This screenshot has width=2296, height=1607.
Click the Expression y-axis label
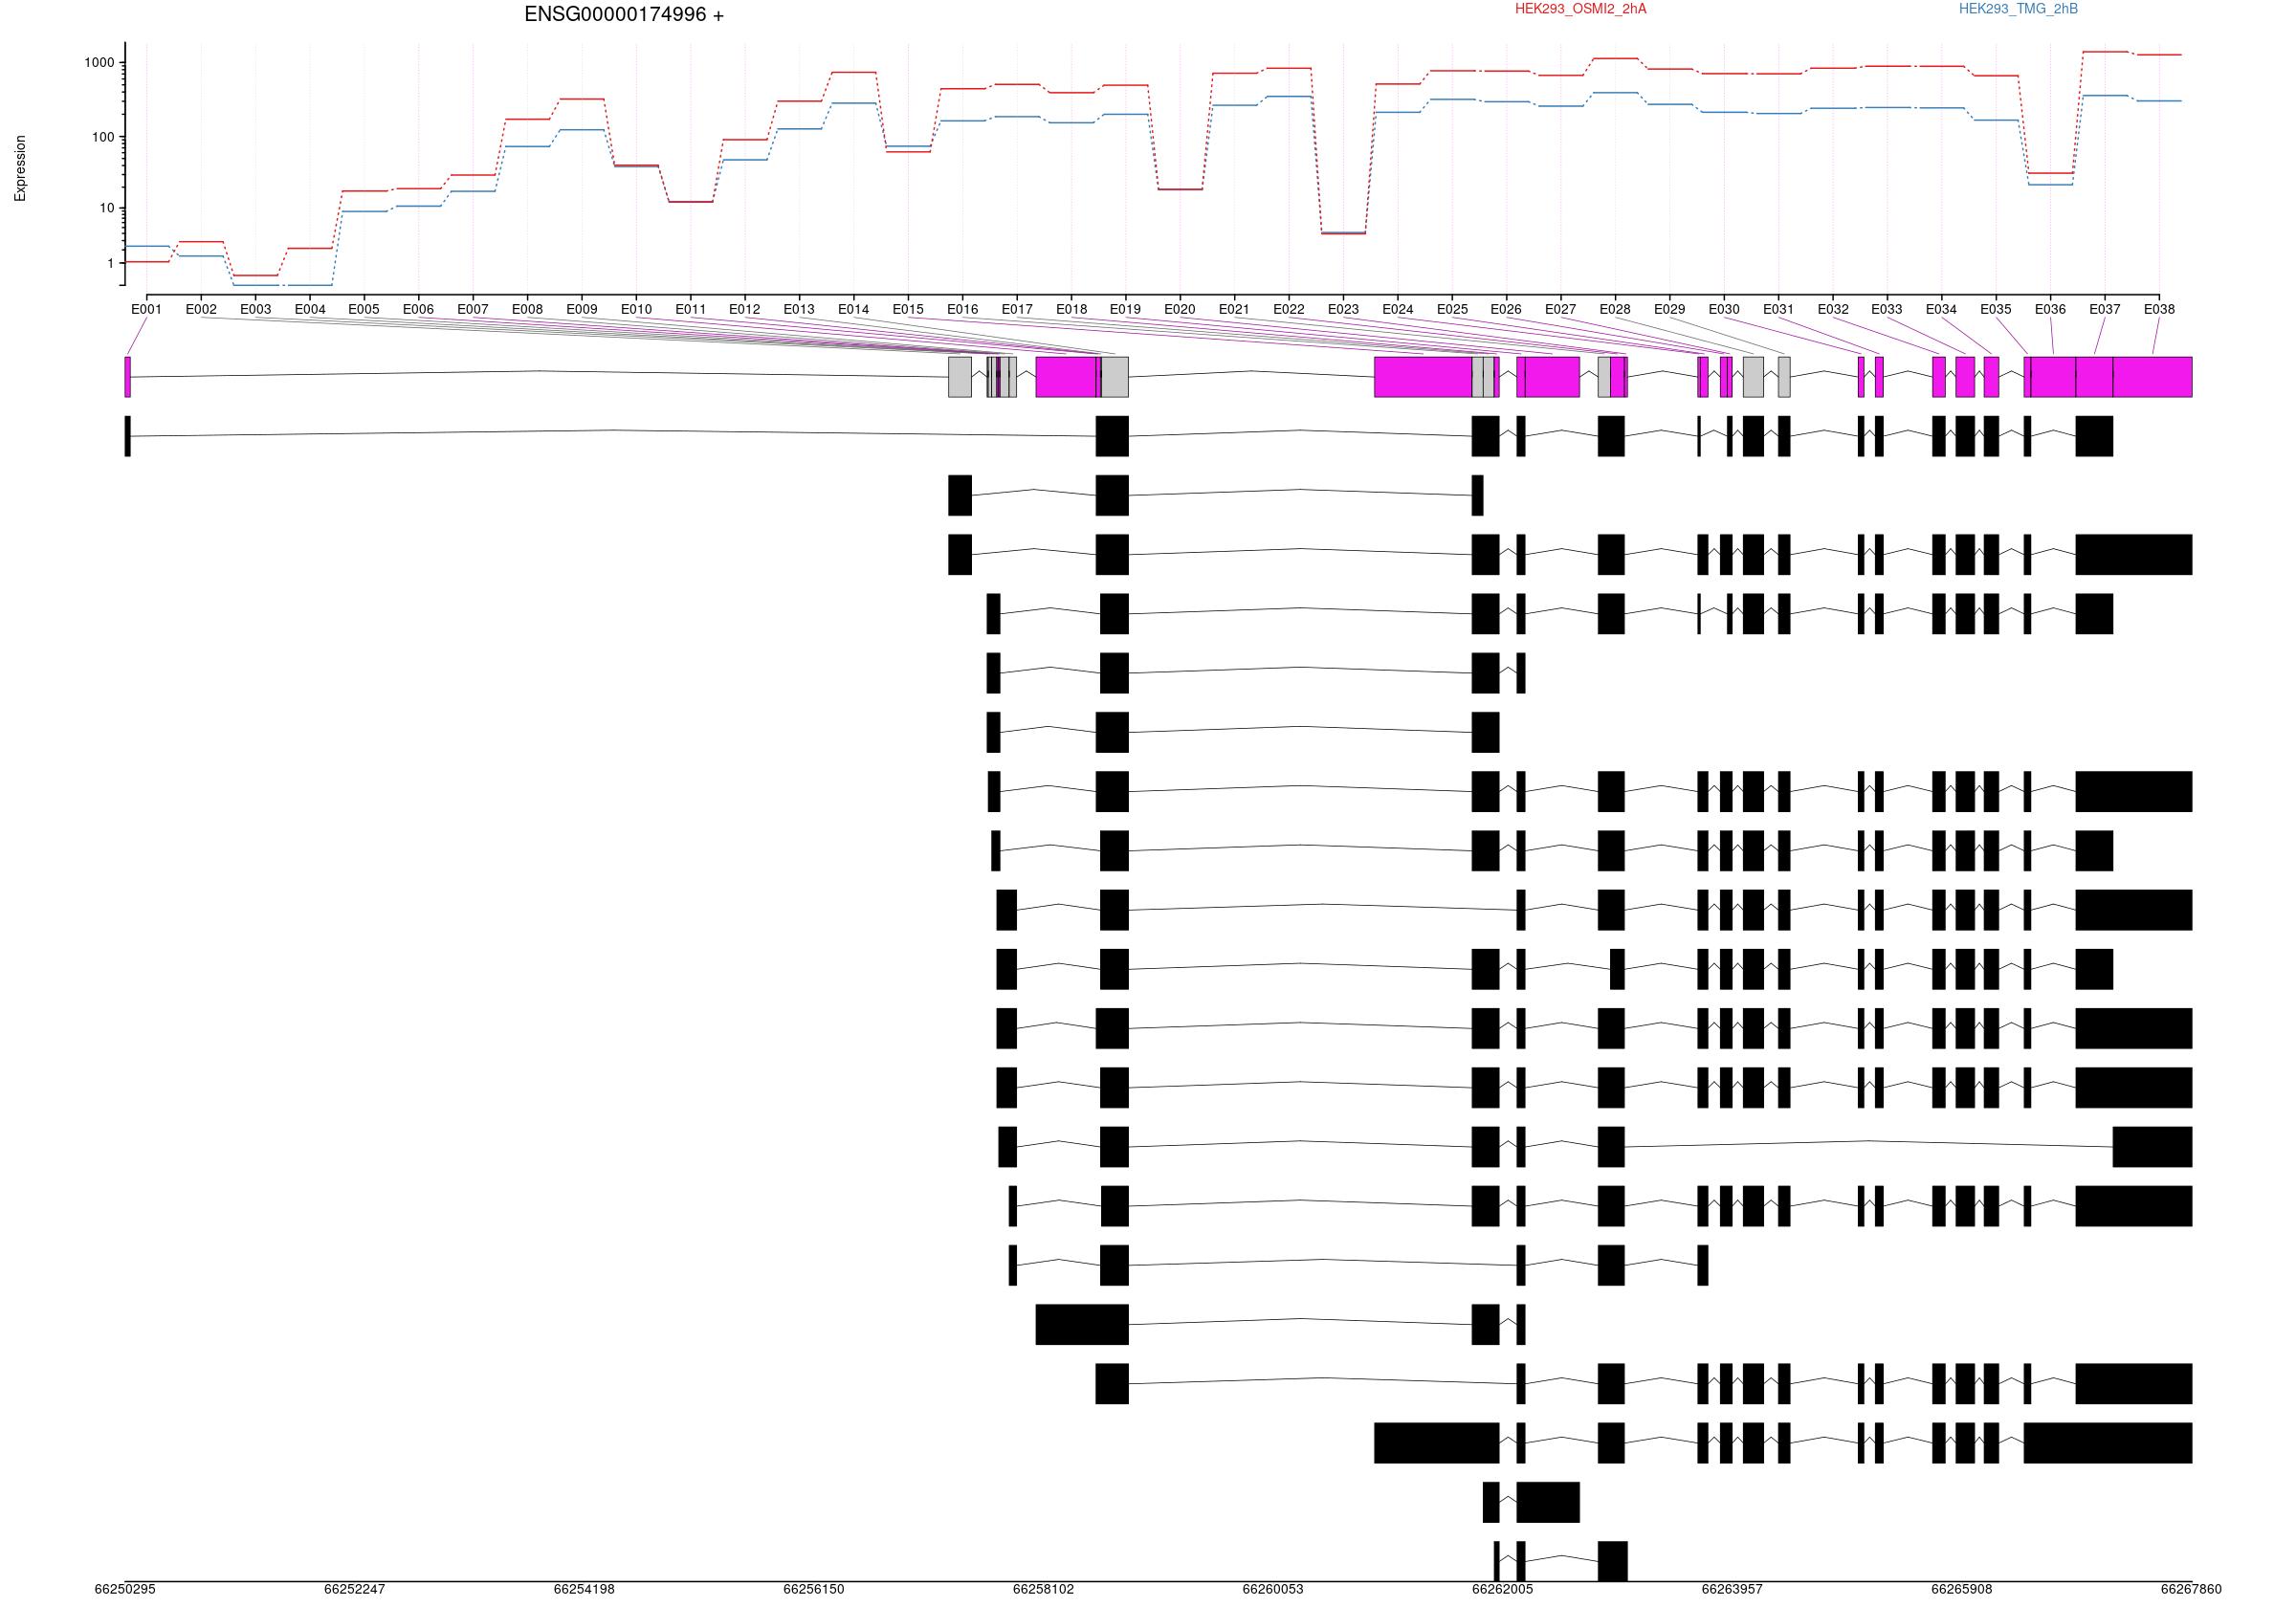coord(20,168)
